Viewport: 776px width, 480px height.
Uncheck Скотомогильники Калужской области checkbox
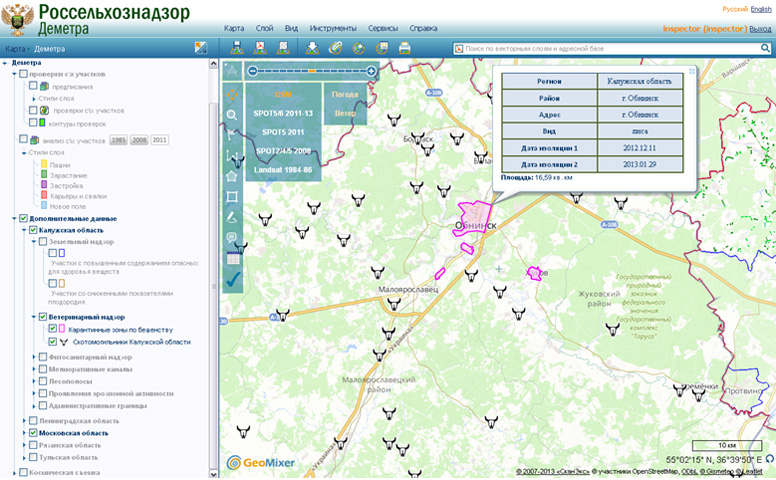pyautogui.click(x=52, y=341)
